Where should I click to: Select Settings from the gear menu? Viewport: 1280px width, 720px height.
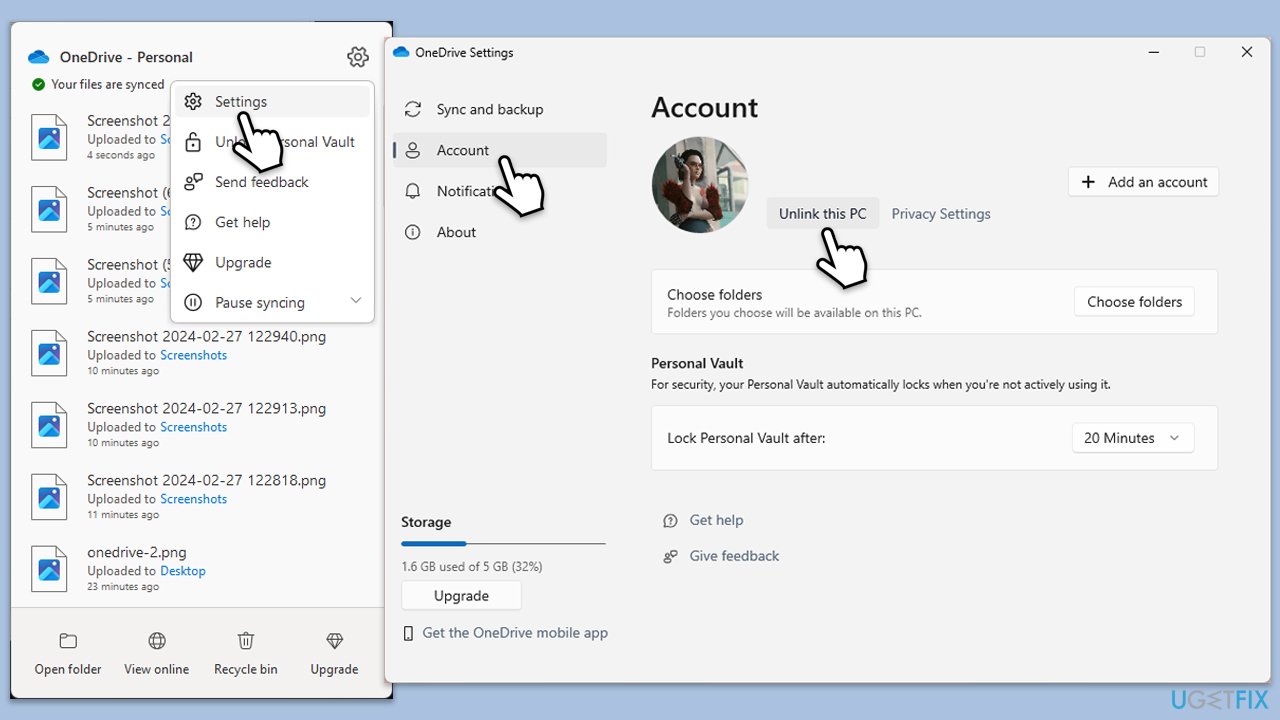point(241,102)
